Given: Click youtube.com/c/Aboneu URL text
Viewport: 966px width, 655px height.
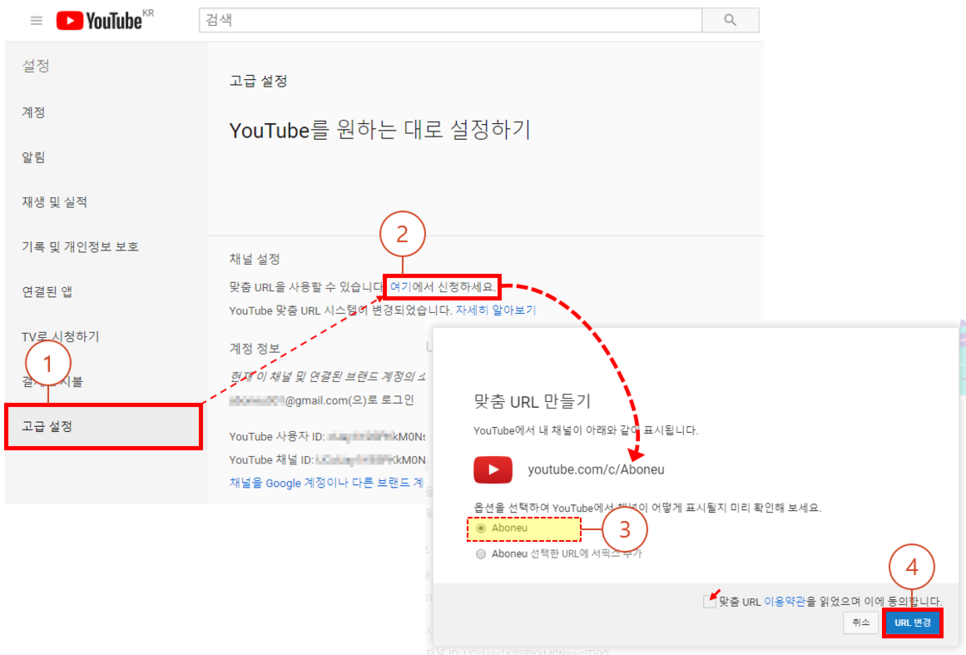Looking at the screenshot, I should (596, 470).
